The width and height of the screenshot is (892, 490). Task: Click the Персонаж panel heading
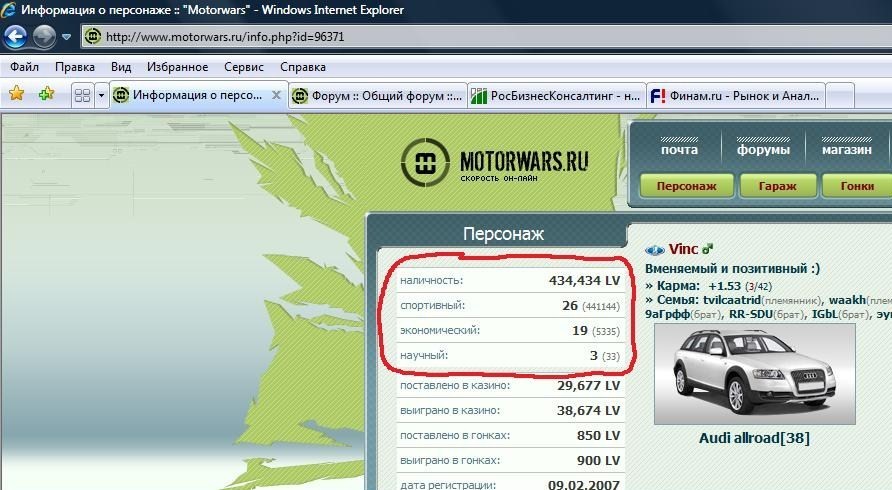point(503,233)
